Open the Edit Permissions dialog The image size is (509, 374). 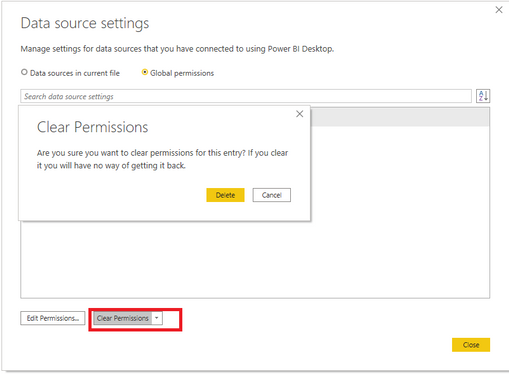[x=53, y=318]
